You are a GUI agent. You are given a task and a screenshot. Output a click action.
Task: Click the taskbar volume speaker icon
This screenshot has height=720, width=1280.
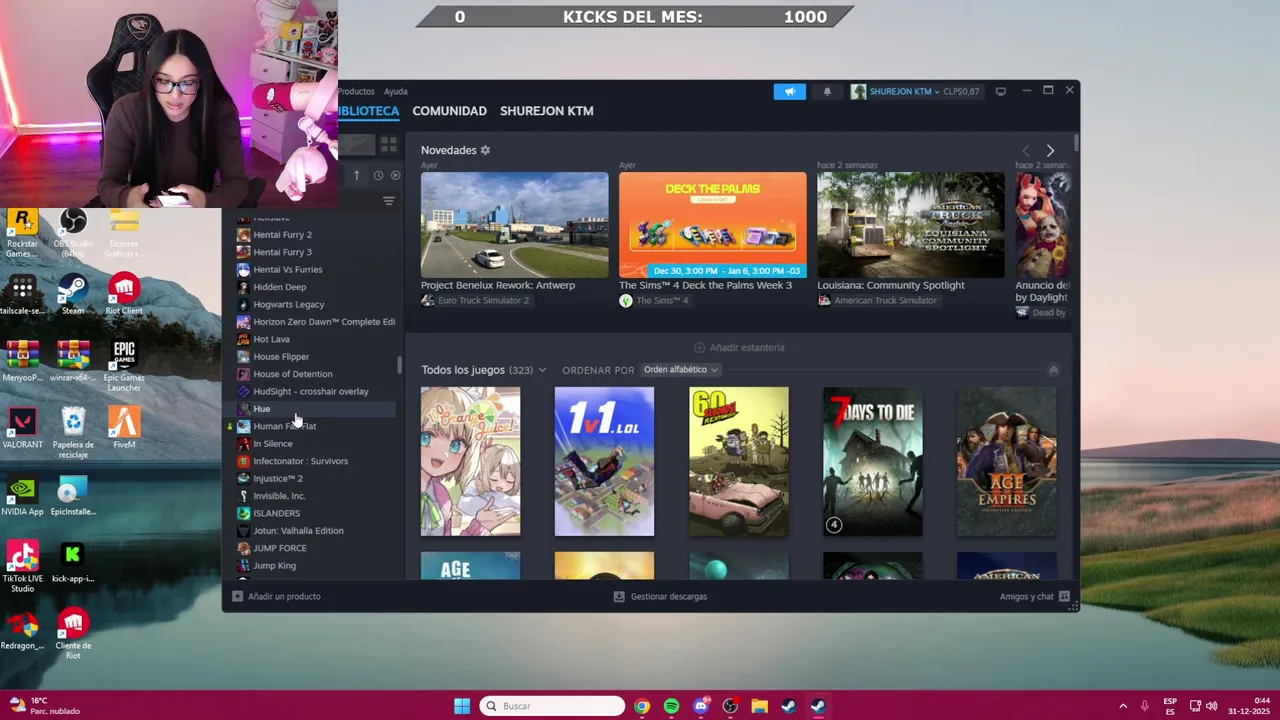[x=1212, y=706]
